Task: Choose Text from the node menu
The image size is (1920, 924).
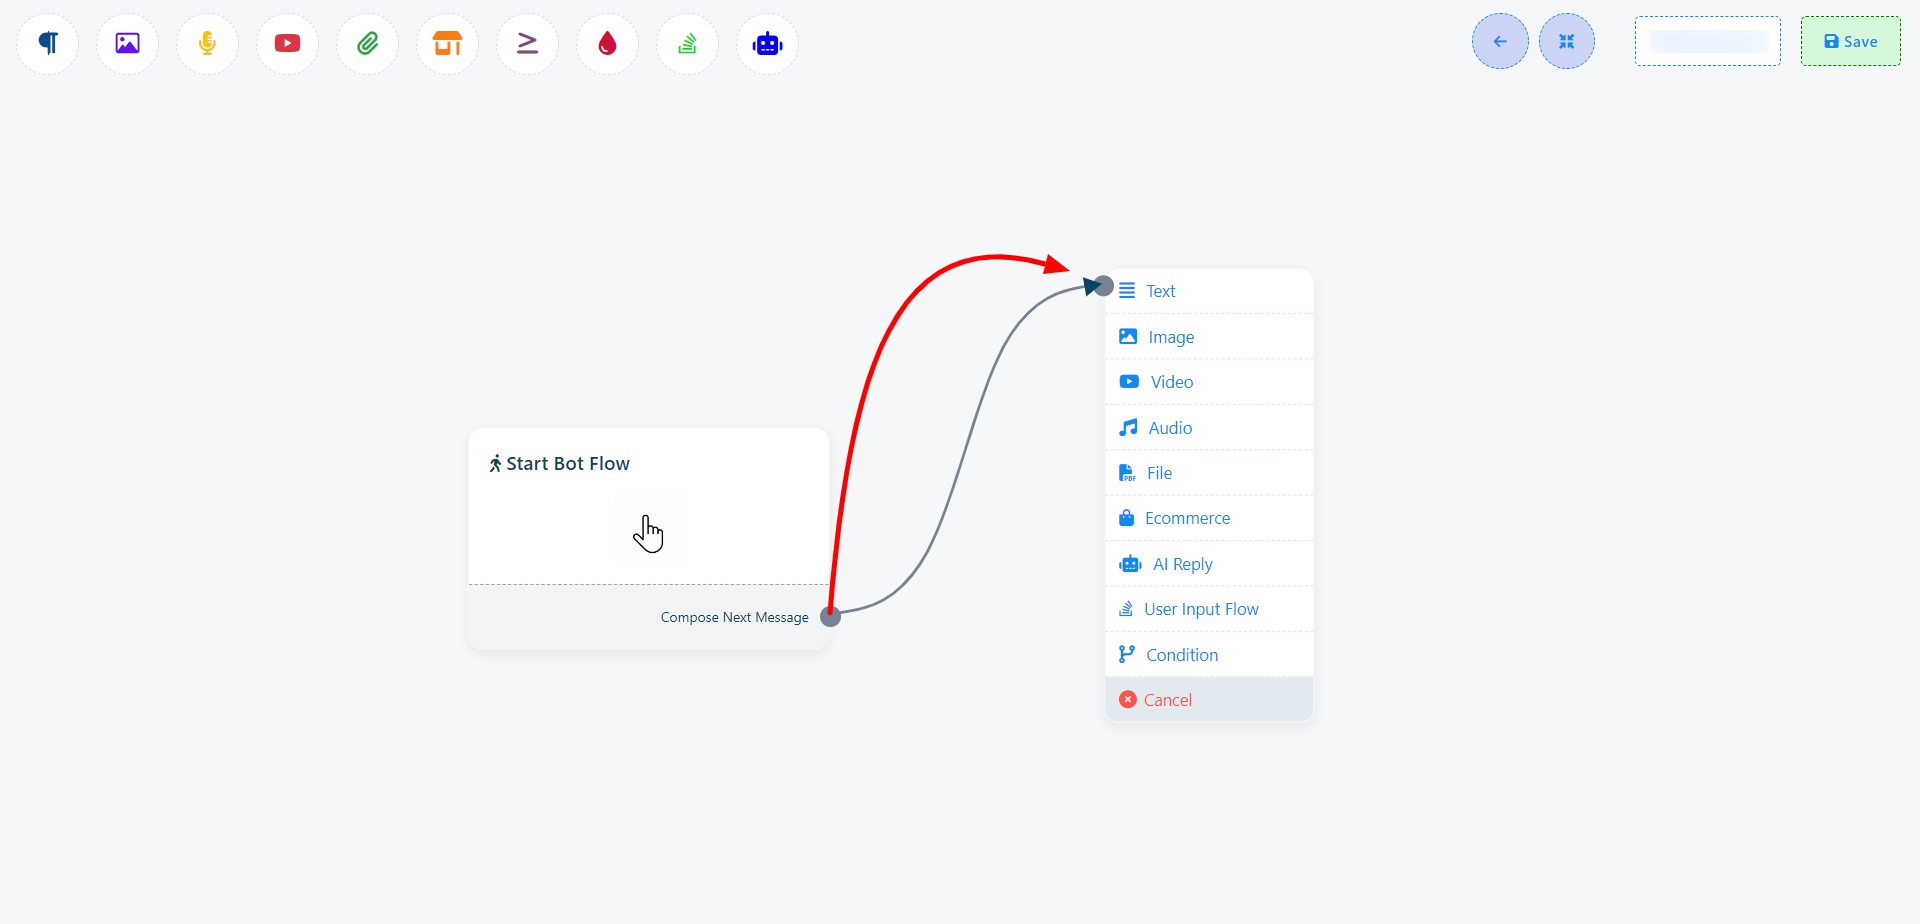Action: [x=1160, y=291]
